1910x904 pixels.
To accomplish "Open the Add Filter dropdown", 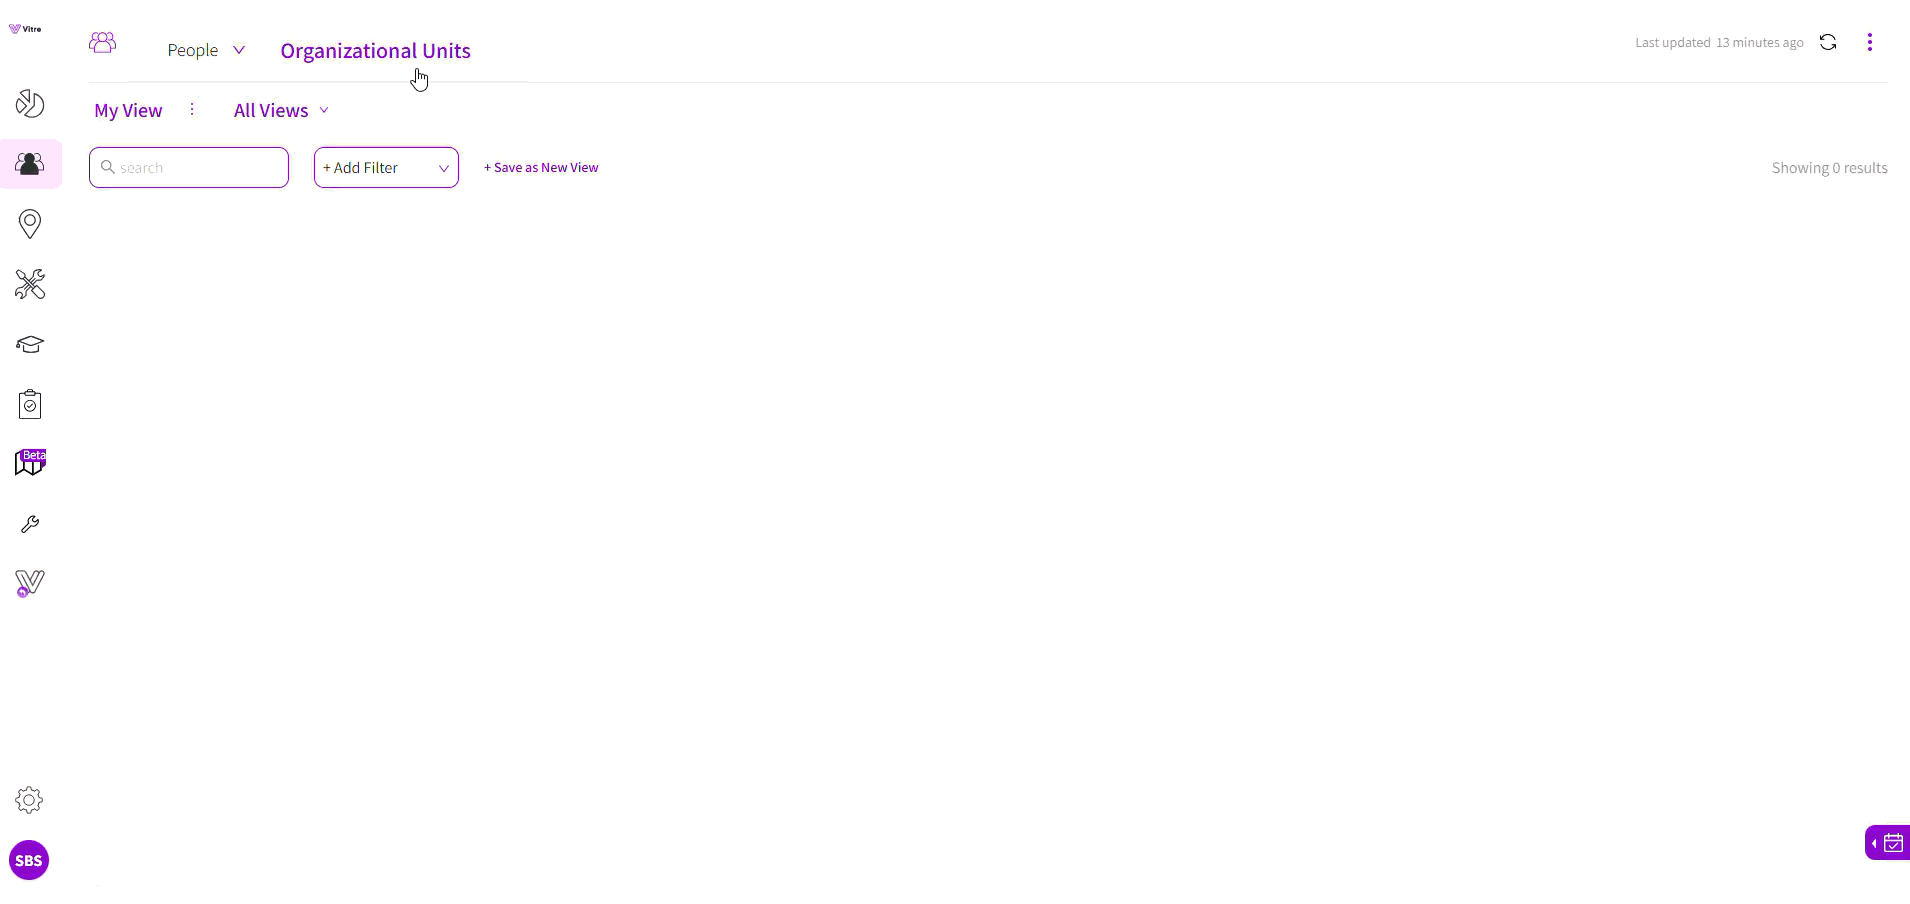I will click(386, 167).
